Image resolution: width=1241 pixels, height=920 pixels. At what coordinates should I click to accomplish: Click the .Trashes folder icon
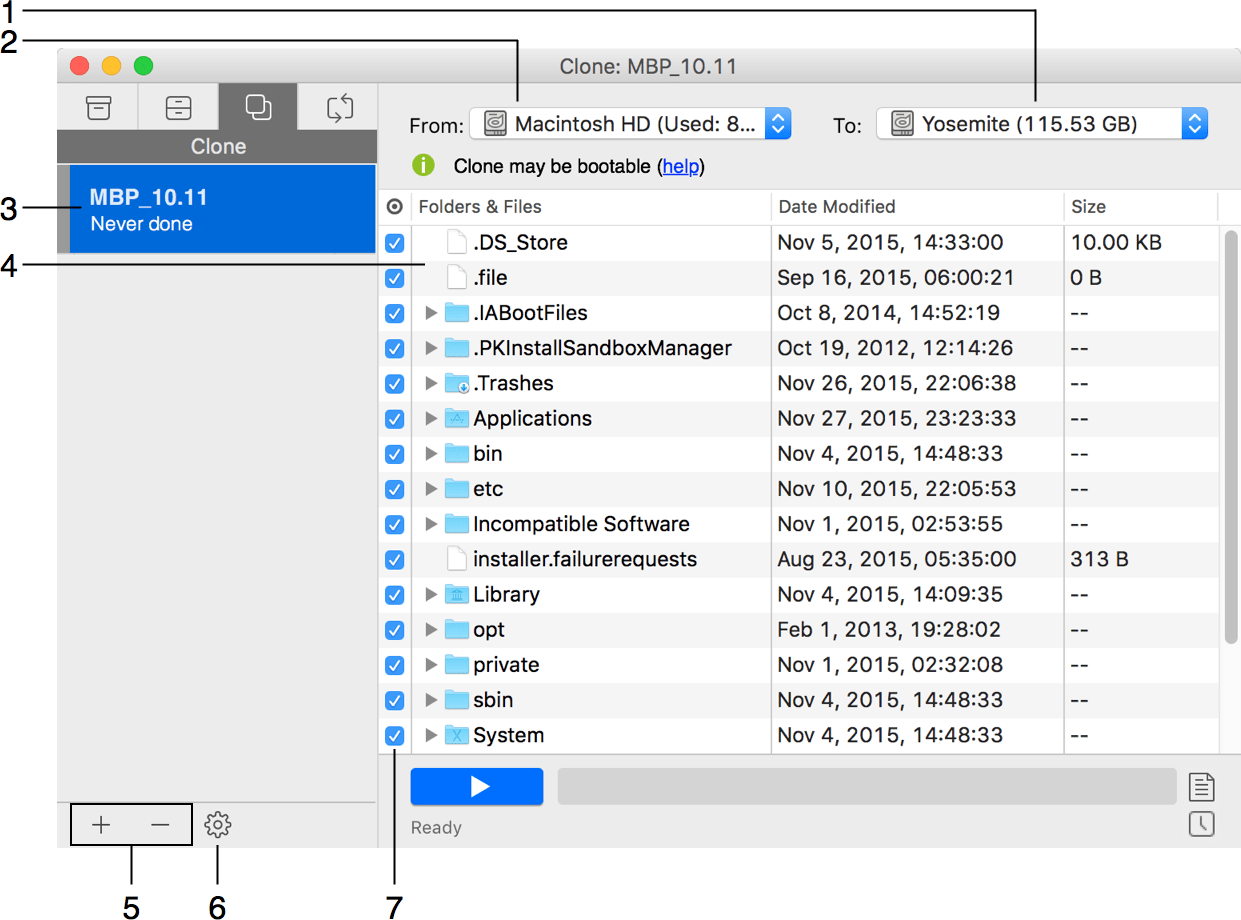click(x=457, y=383)
